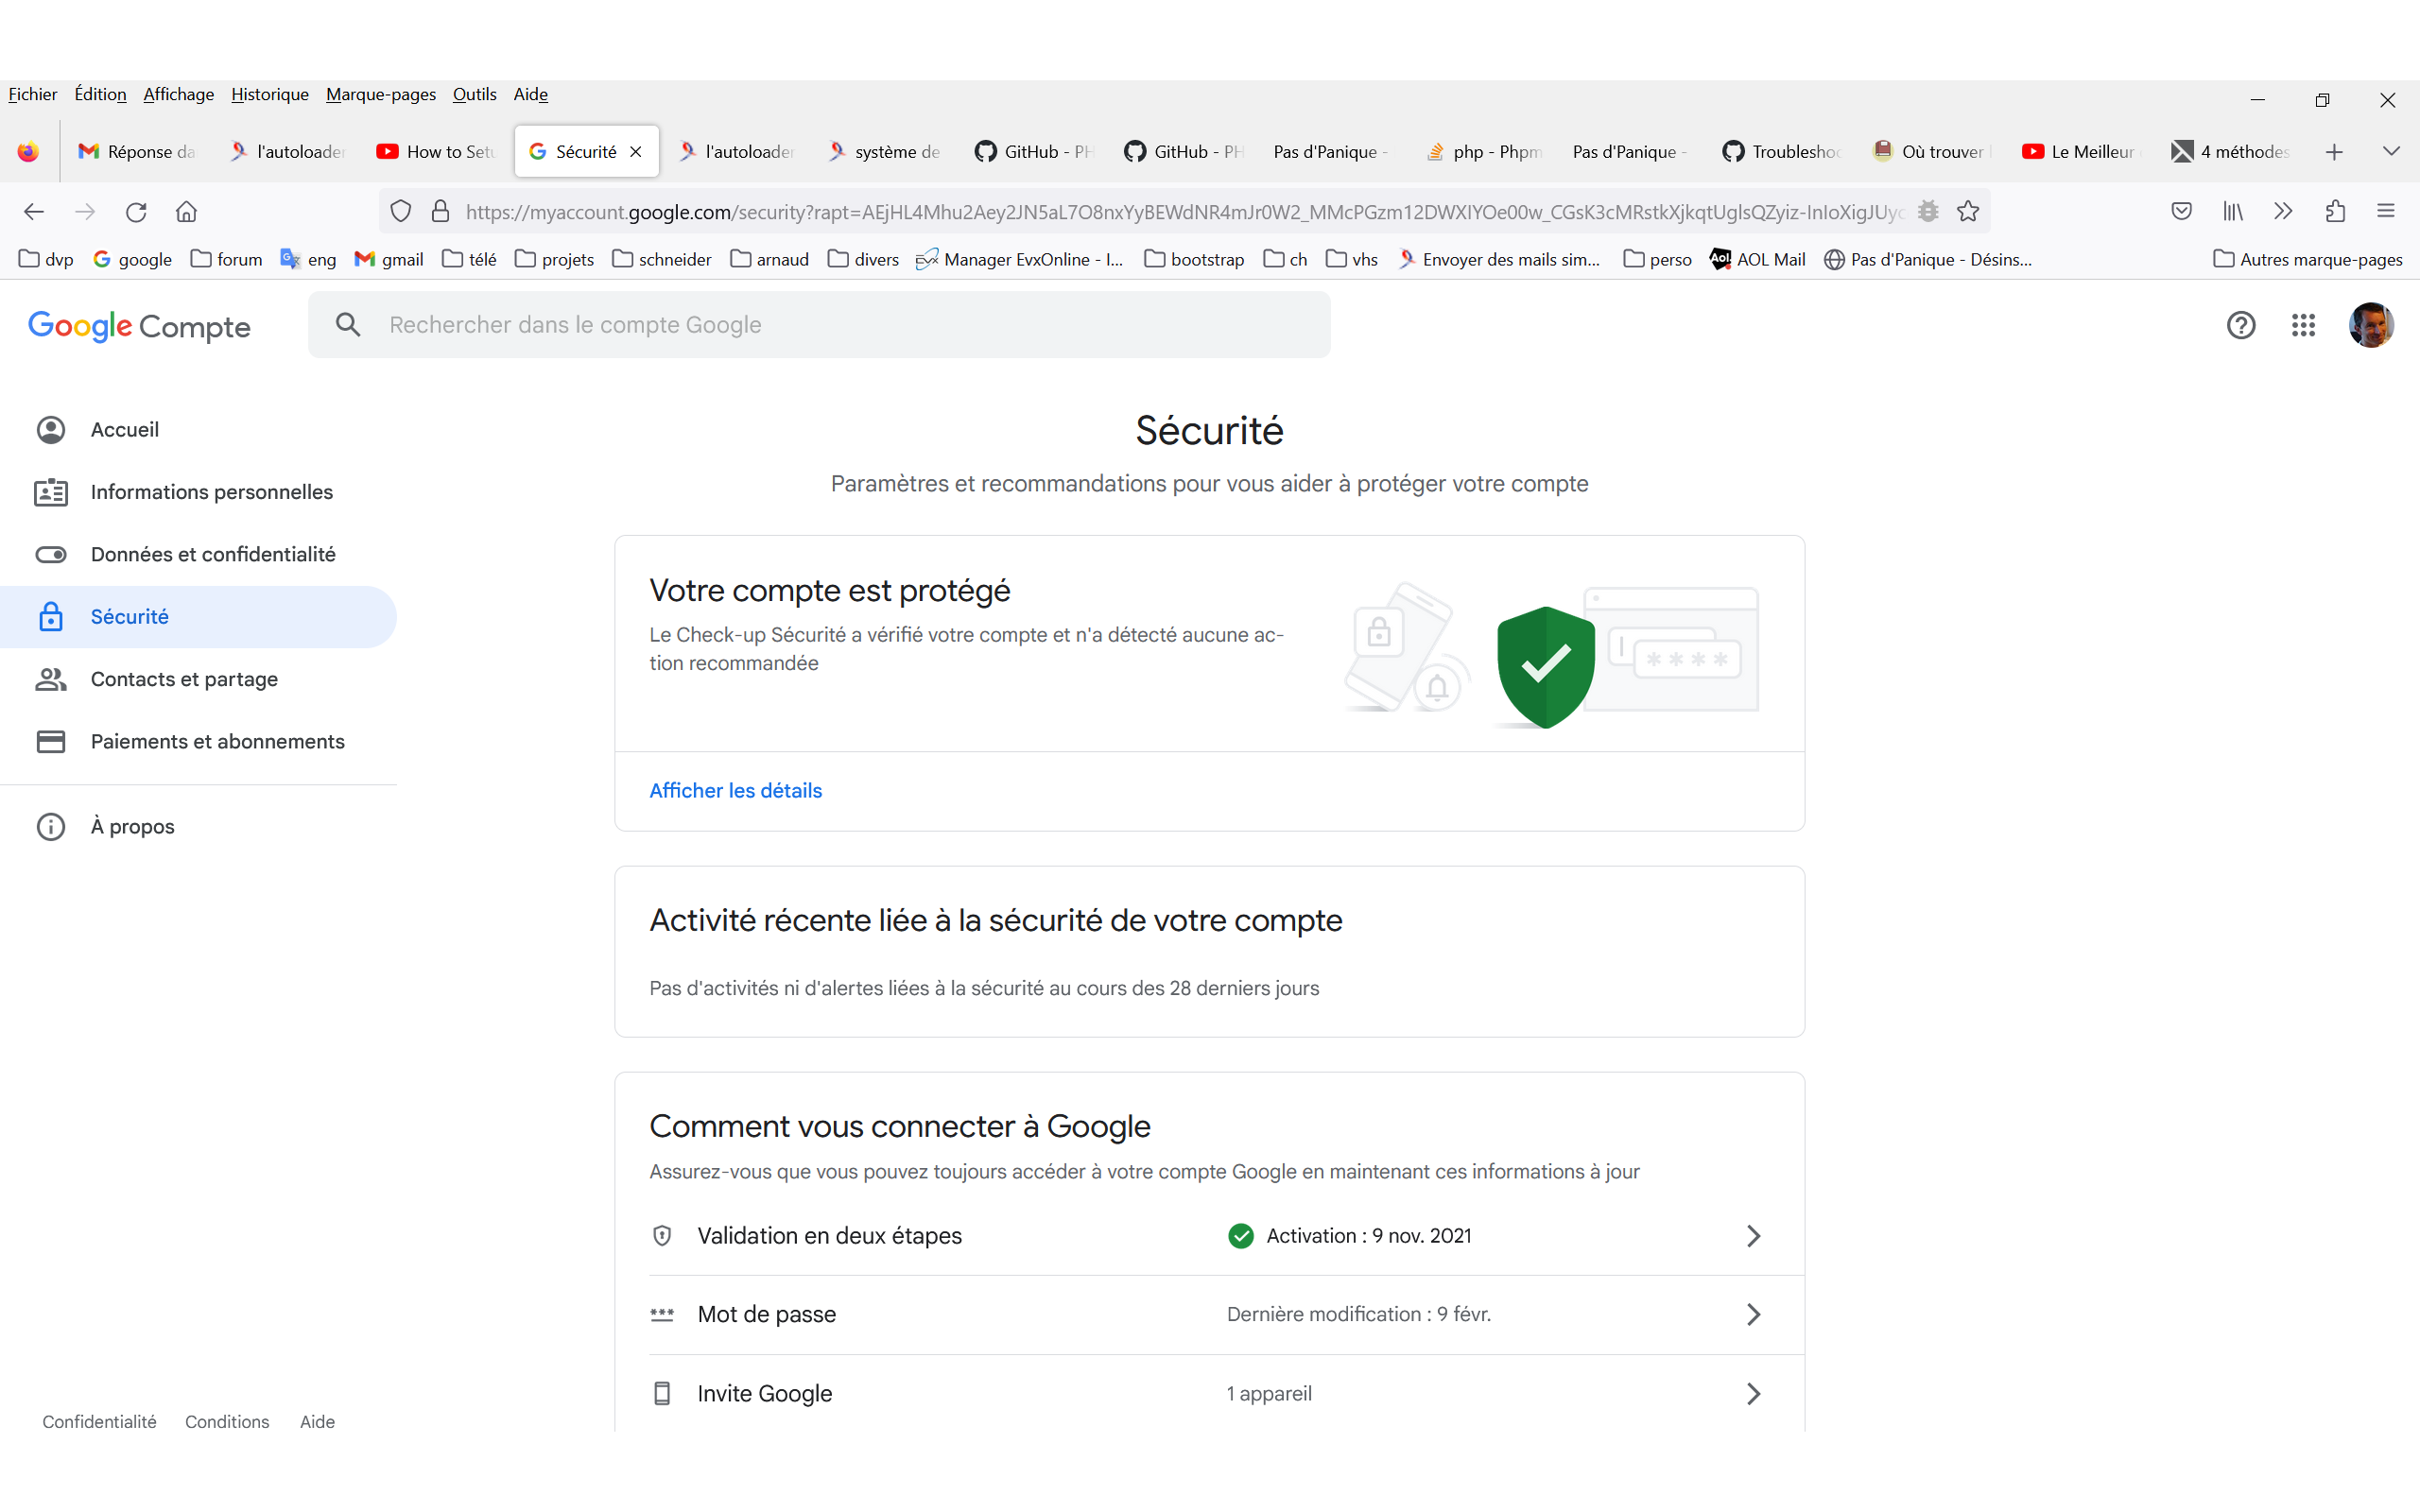Click the extension bug icon in address bar

[1928, 212]
